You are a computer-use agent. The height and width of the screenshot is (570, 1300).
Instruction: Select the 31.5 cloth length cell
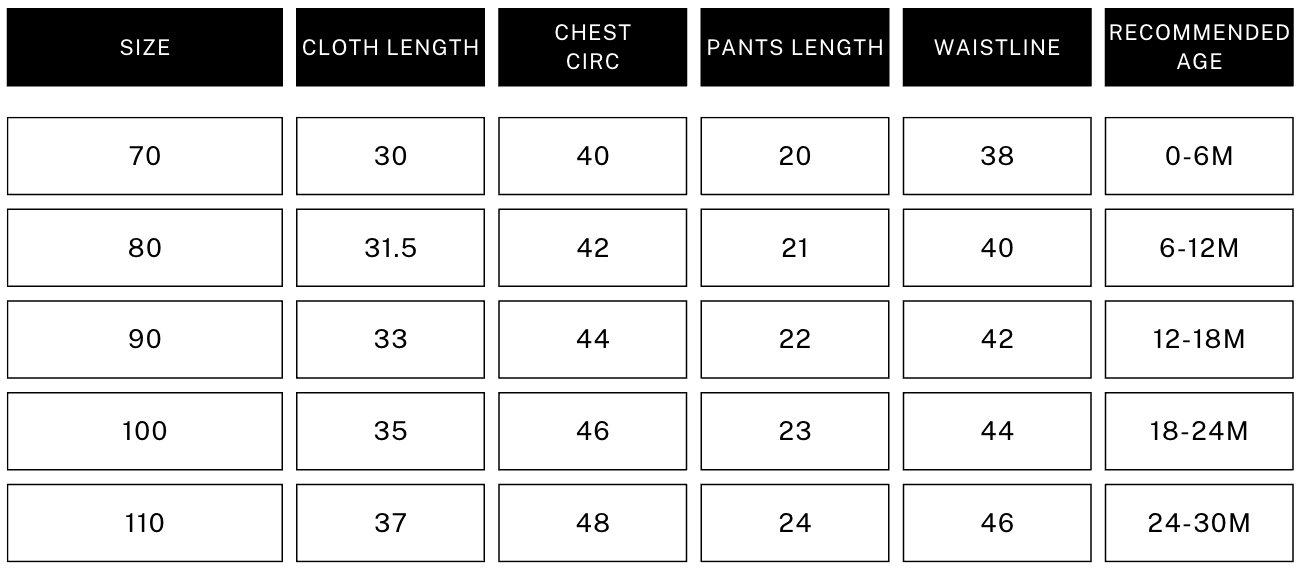(x=390, y=248)
